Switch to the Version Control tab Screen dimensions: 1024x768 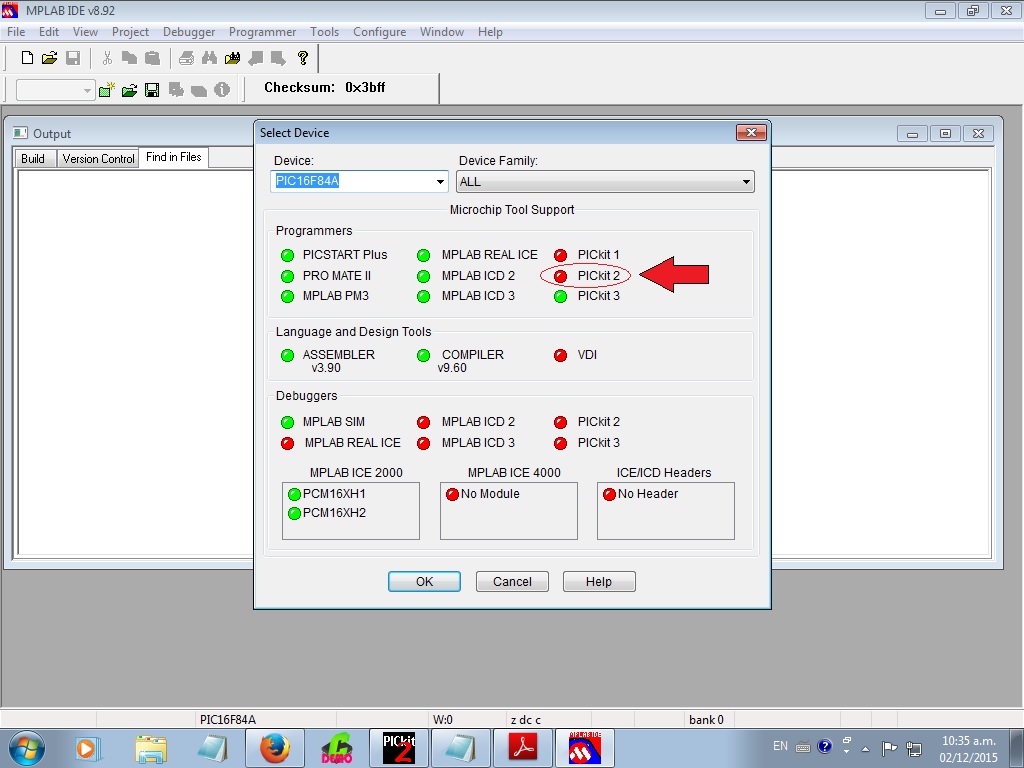click(99, 159)
